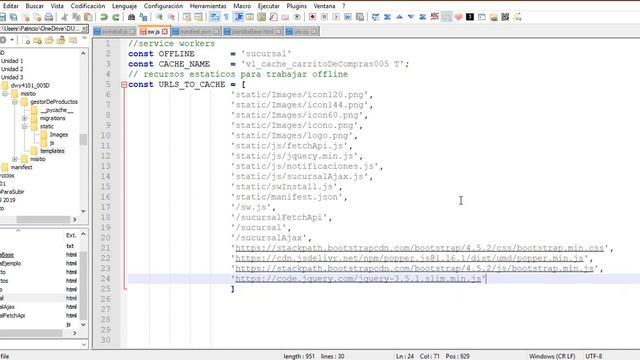This screenshot has height=360, width=640.
Task: Select the sw.js tab
Action: (153, 31)
